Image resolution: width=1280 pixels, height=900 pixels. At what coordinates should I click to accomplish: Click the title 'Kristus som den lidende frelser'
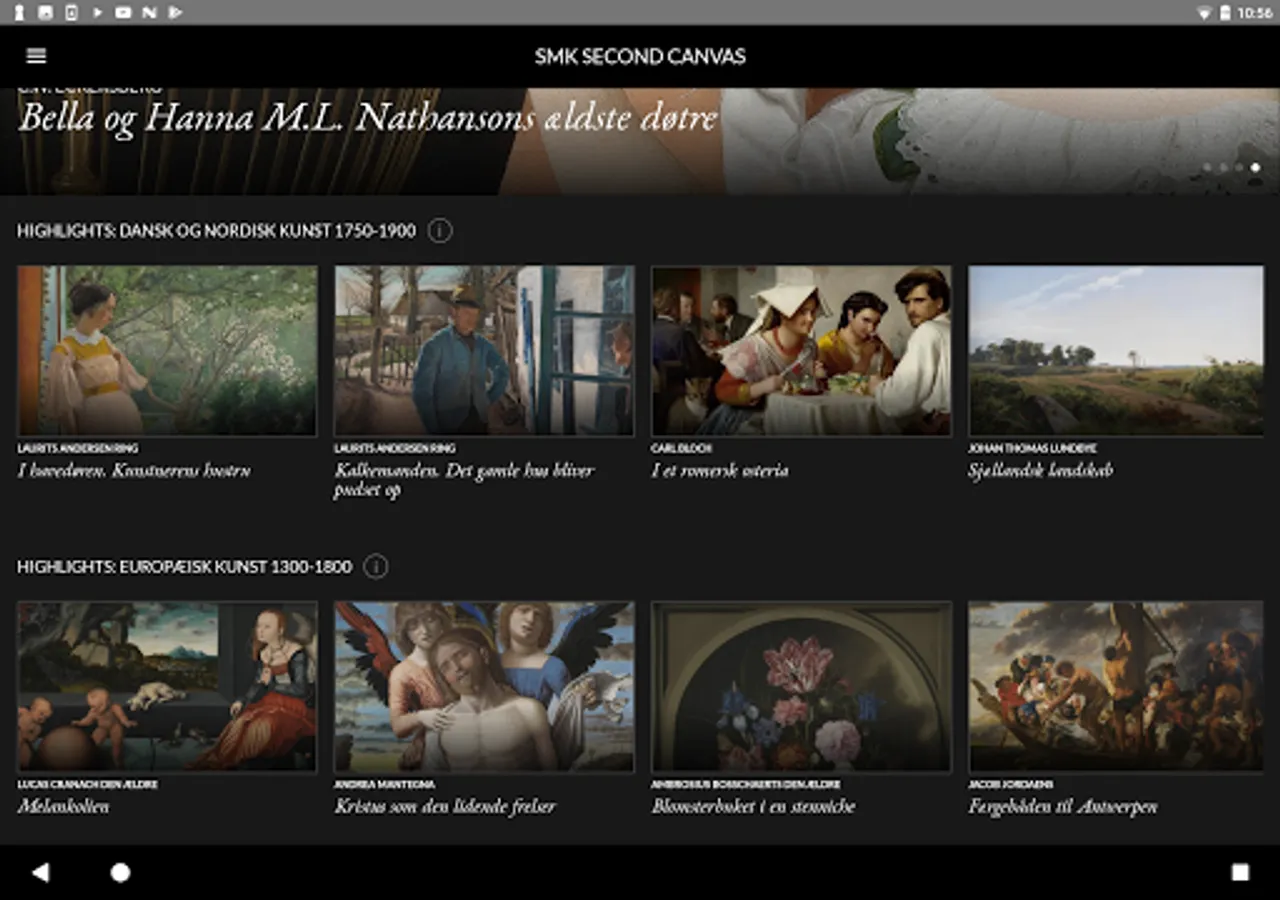pyautogui.click(x=445, y=806)
